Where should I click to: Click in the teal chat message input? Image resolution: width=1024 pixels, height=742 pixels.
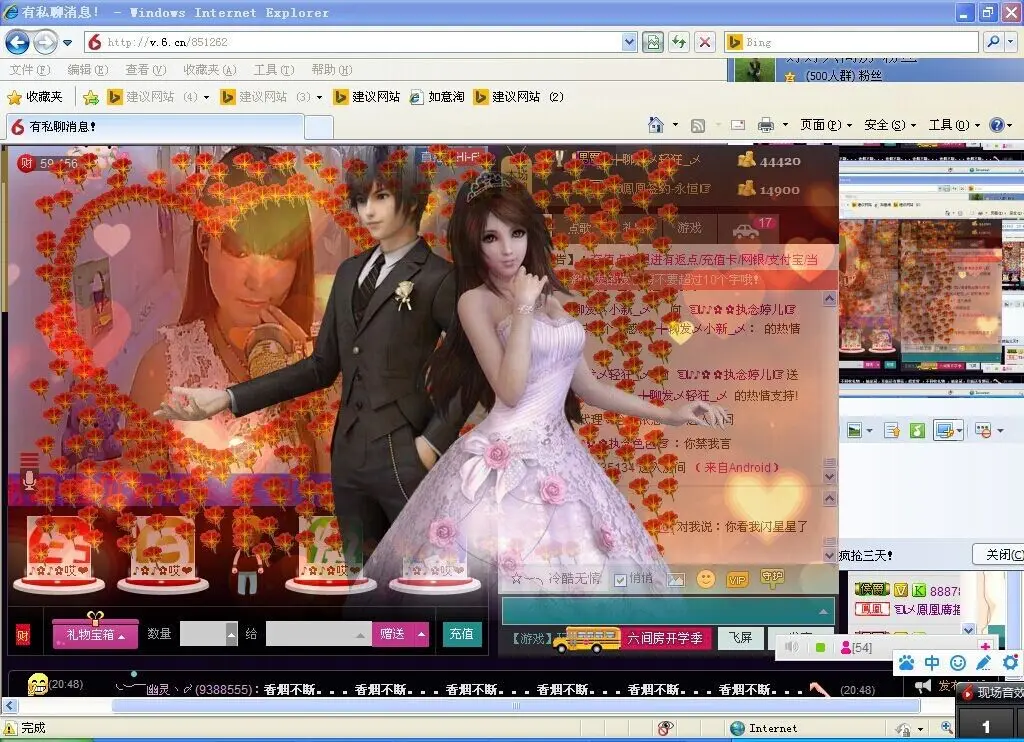[x=667, y=611]
